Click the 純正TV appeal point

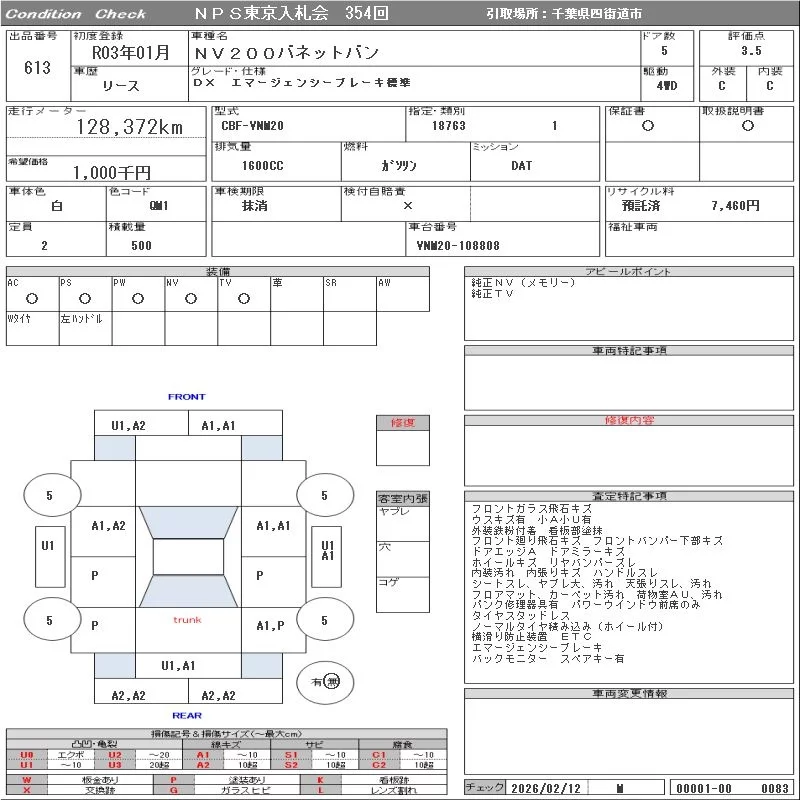click(x=492, y=293)
